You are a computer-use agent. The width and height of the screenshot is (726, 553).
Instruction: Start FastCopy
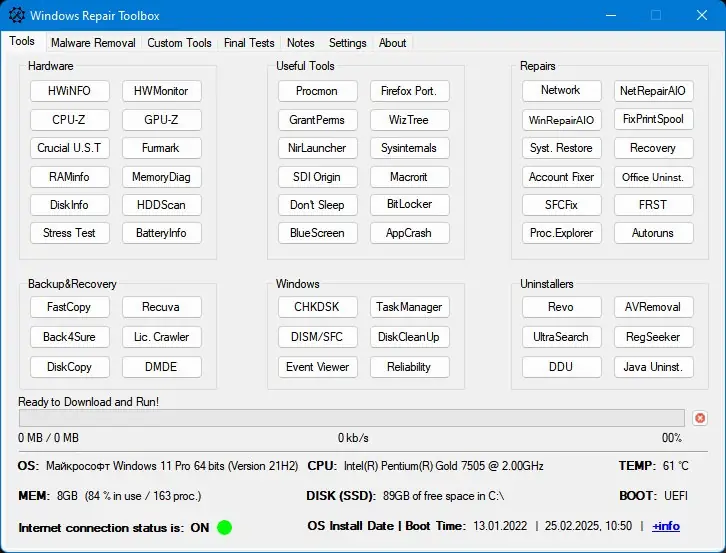pyautogui.click(x=69, y=307)
